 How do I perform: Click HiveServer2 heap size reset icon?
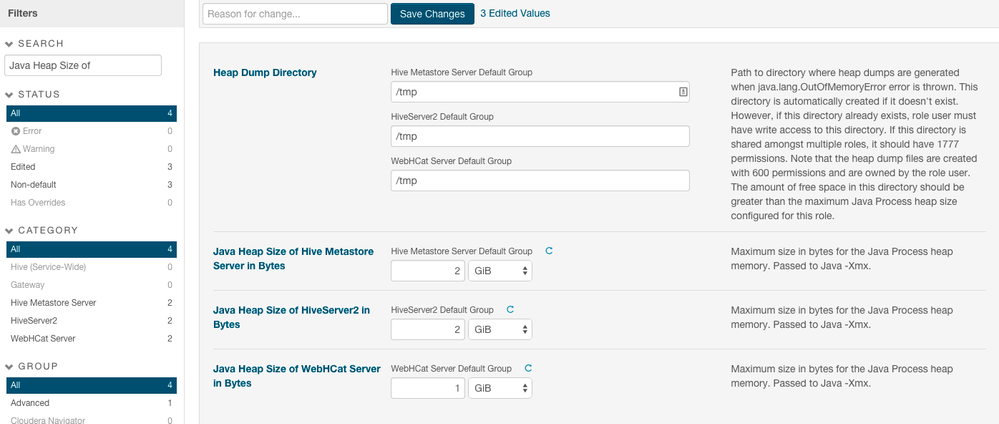(510, 310)
